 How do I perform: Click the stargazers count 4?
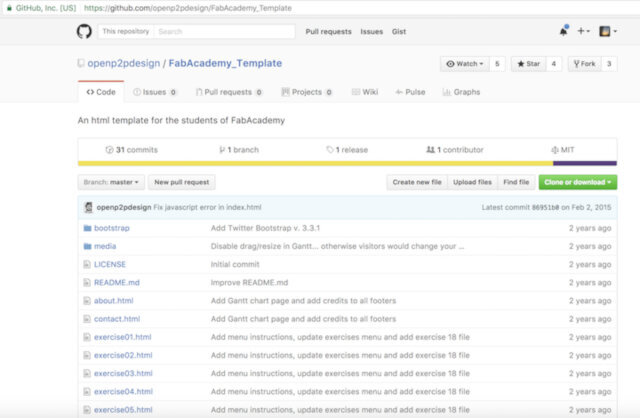click(553, 64)
